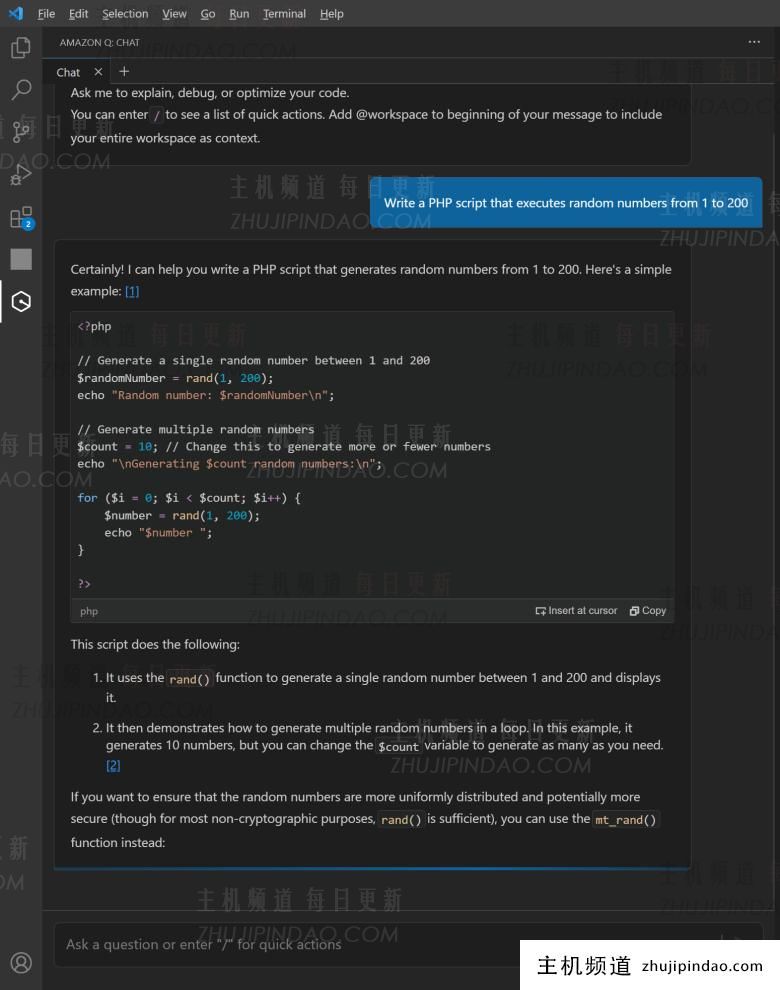Open the File menu
This screenshot has width=780, height=990.
click(46, 14)
